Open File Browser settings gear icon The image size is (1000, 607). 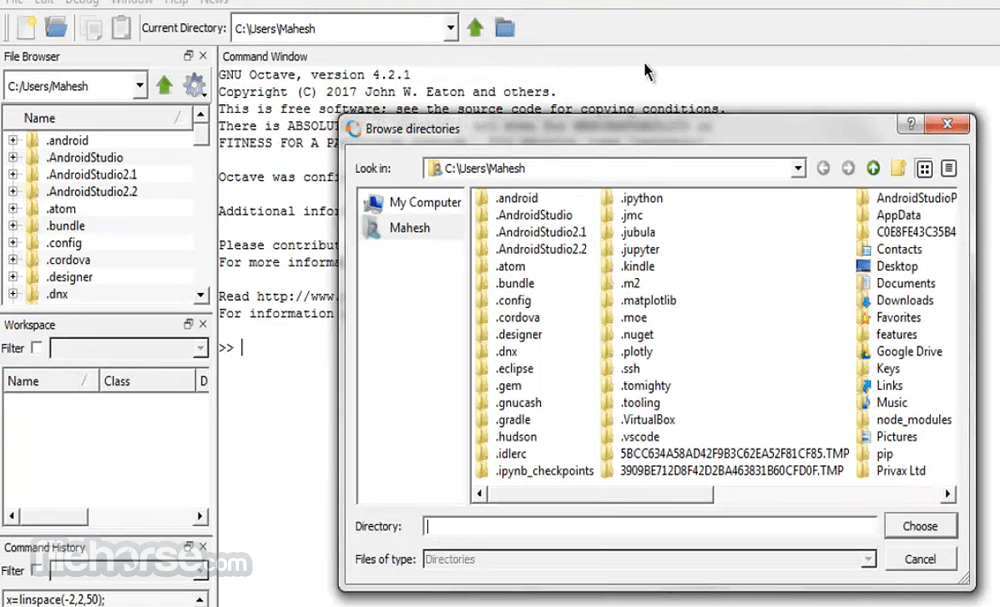click(195, 85)
